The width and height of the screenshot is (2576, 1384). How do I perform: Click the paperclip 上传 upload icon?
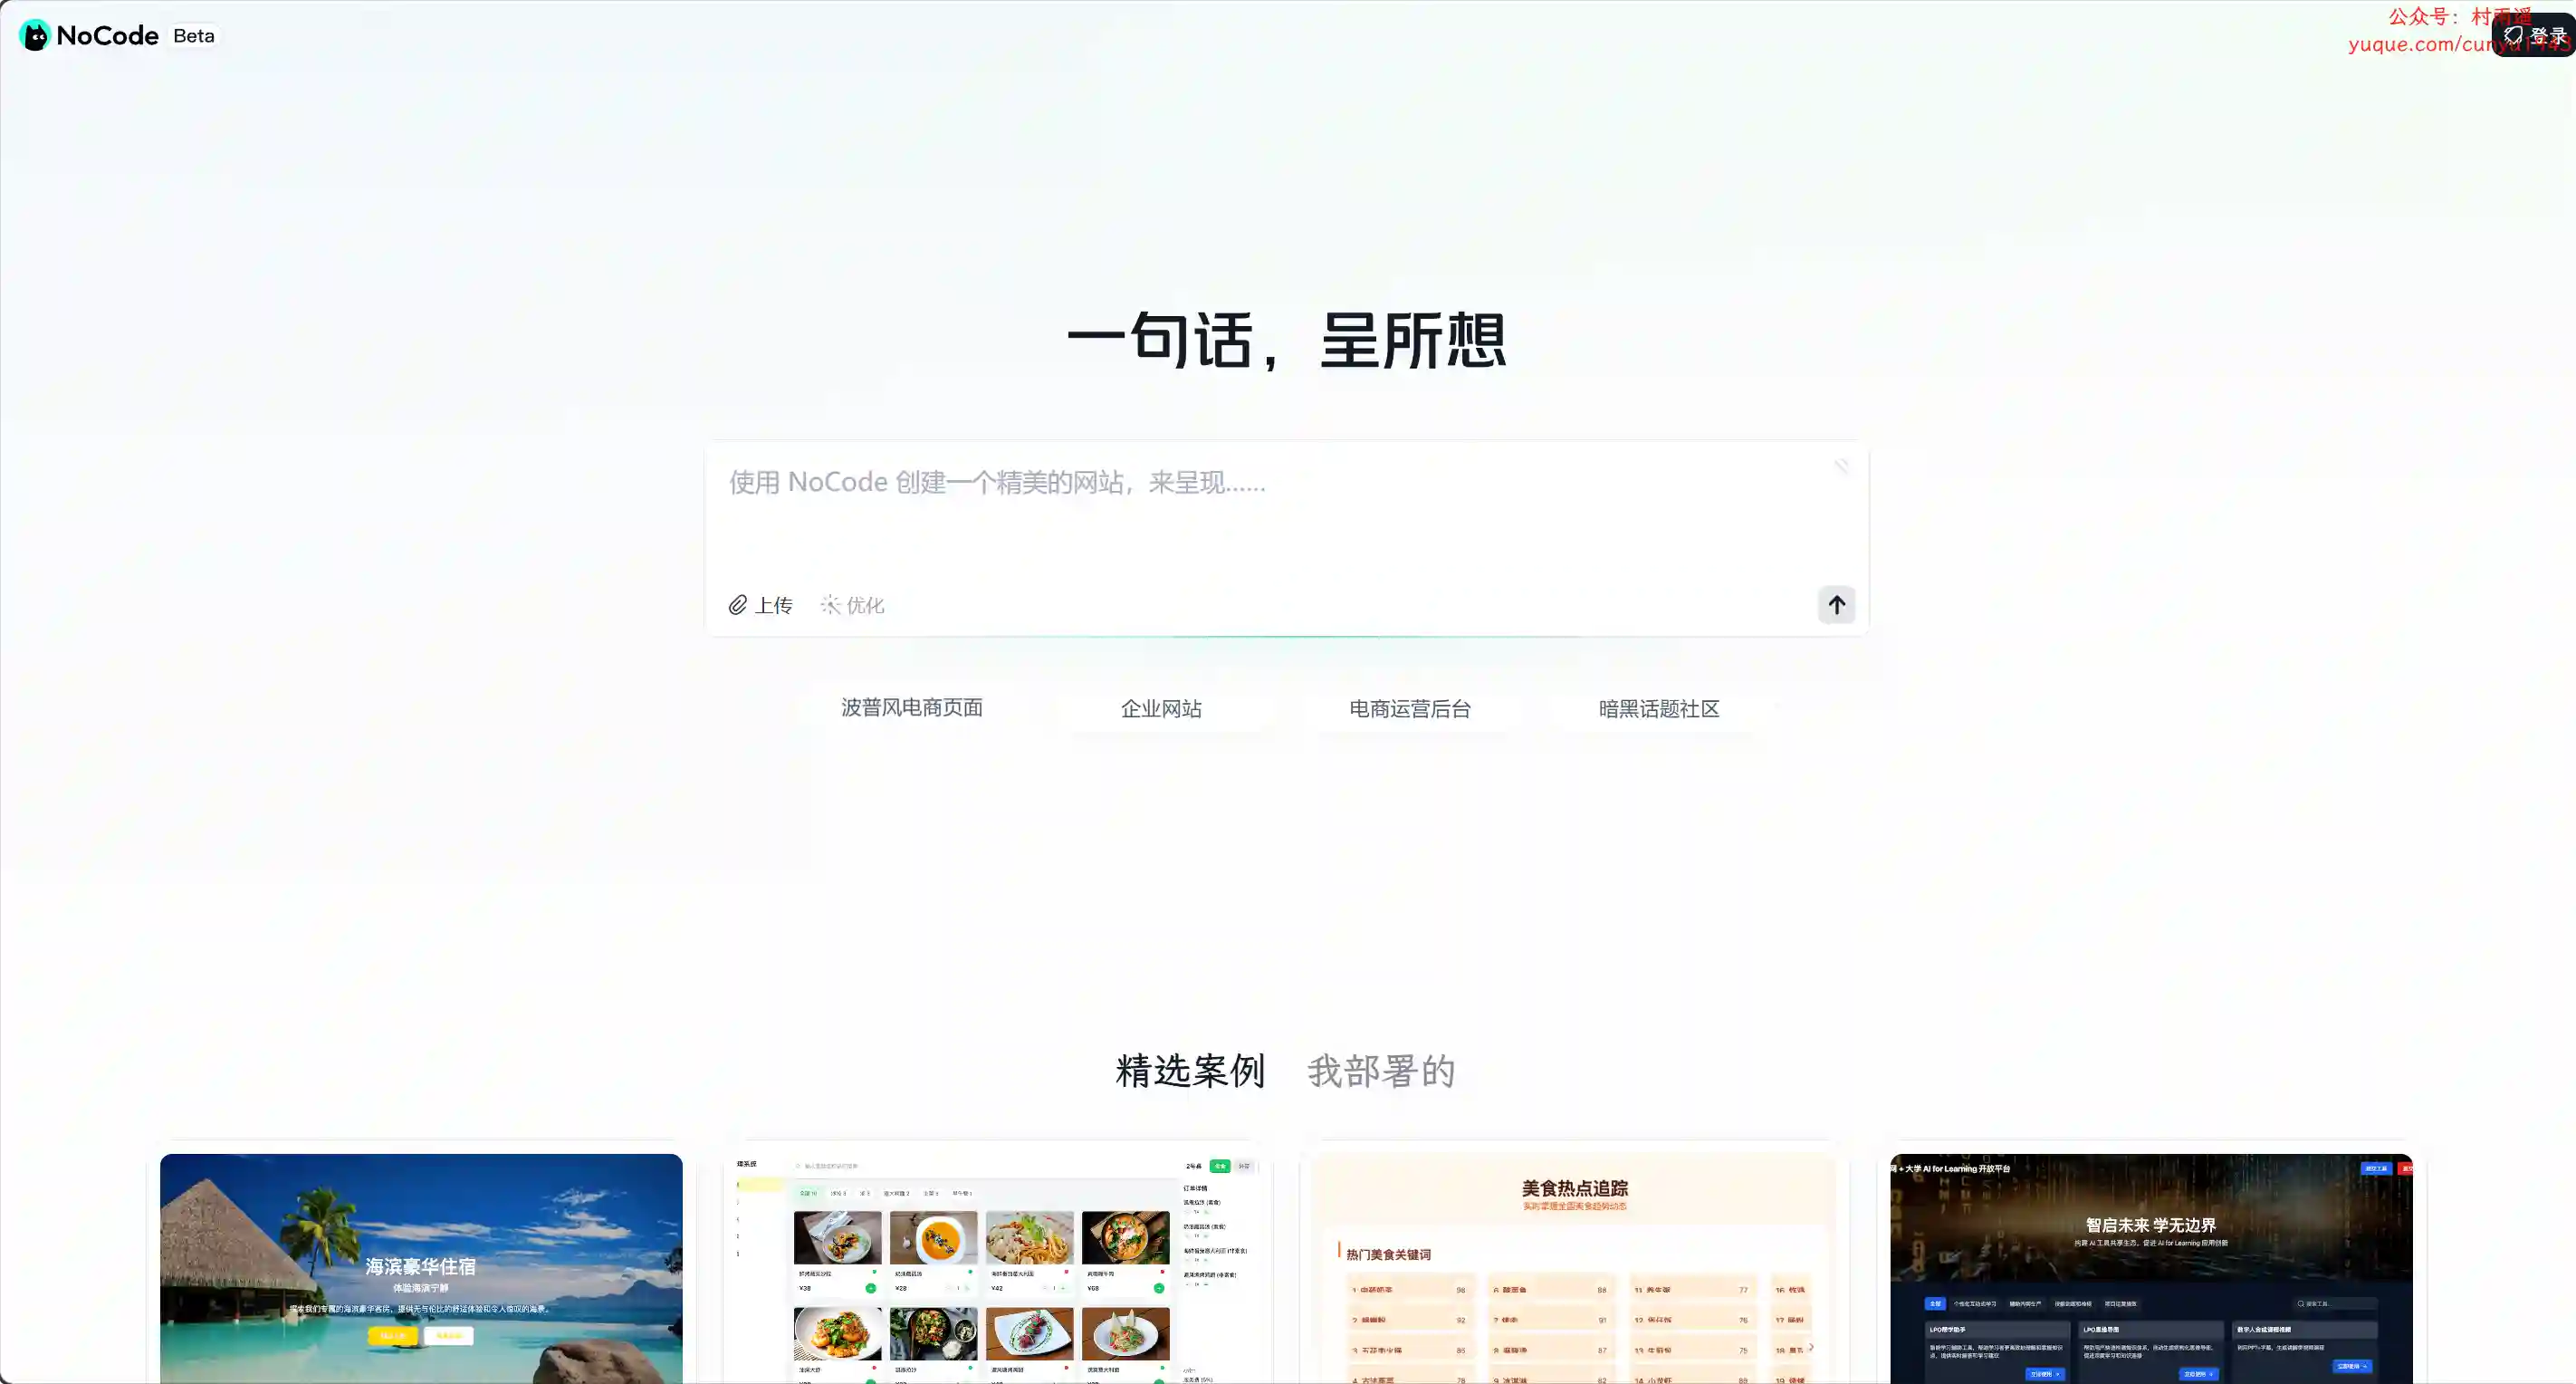(x=738, y=605)
